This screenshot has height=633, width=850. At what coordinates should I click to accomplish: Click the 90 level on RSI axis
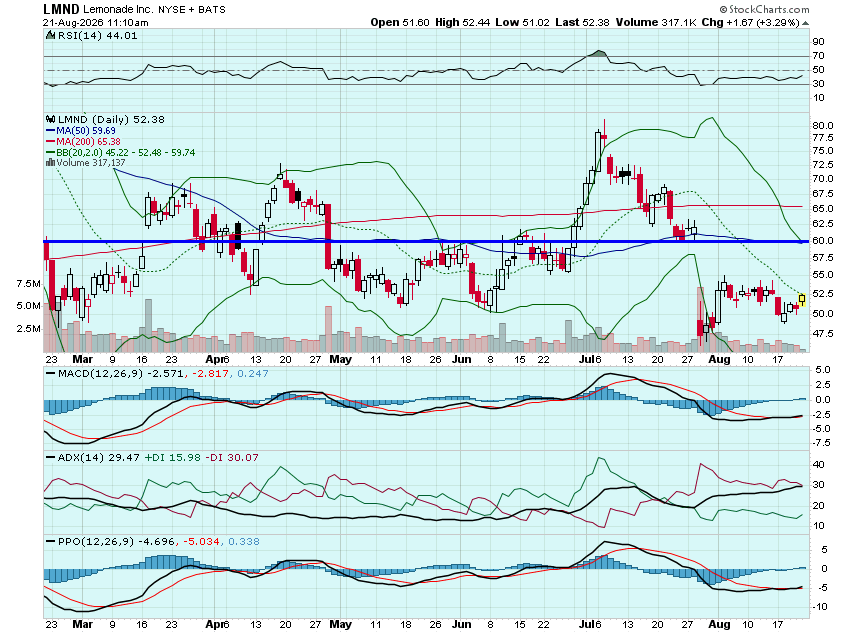point(819,42)
